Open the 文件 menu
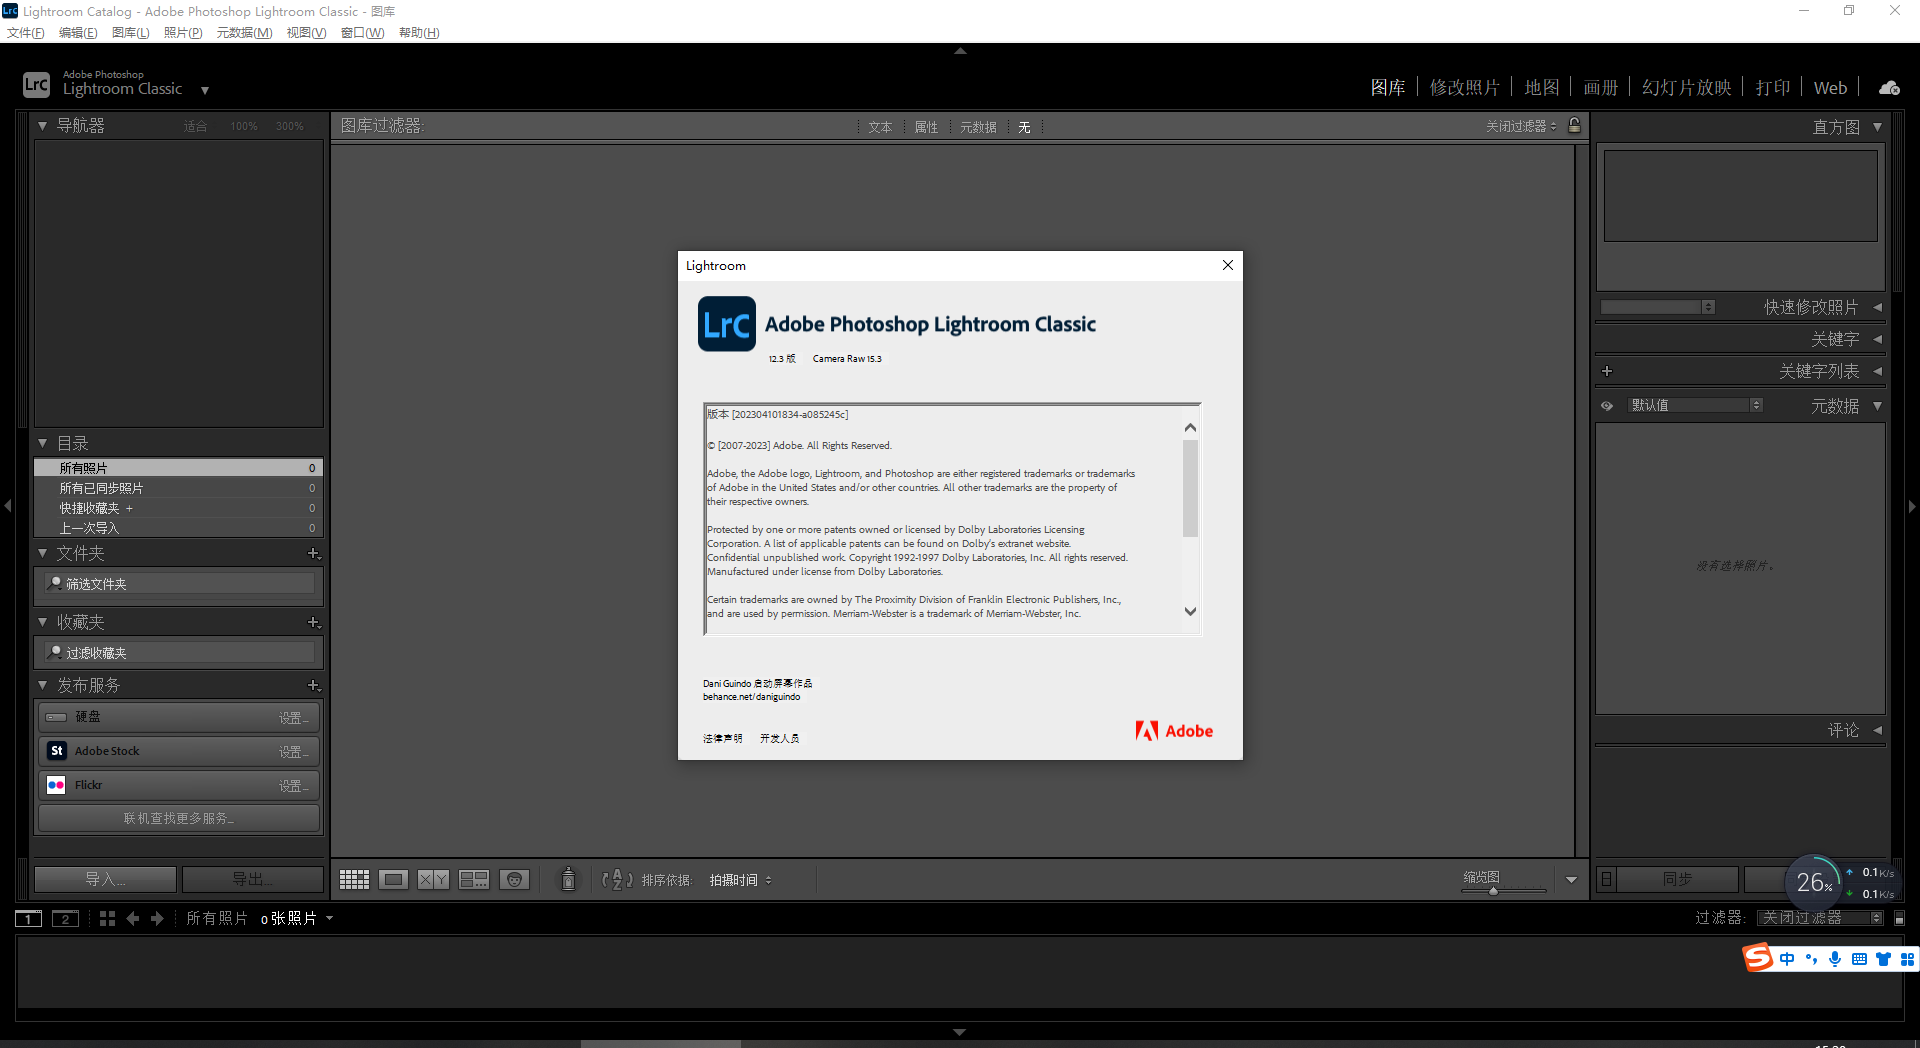 point(26,32)
